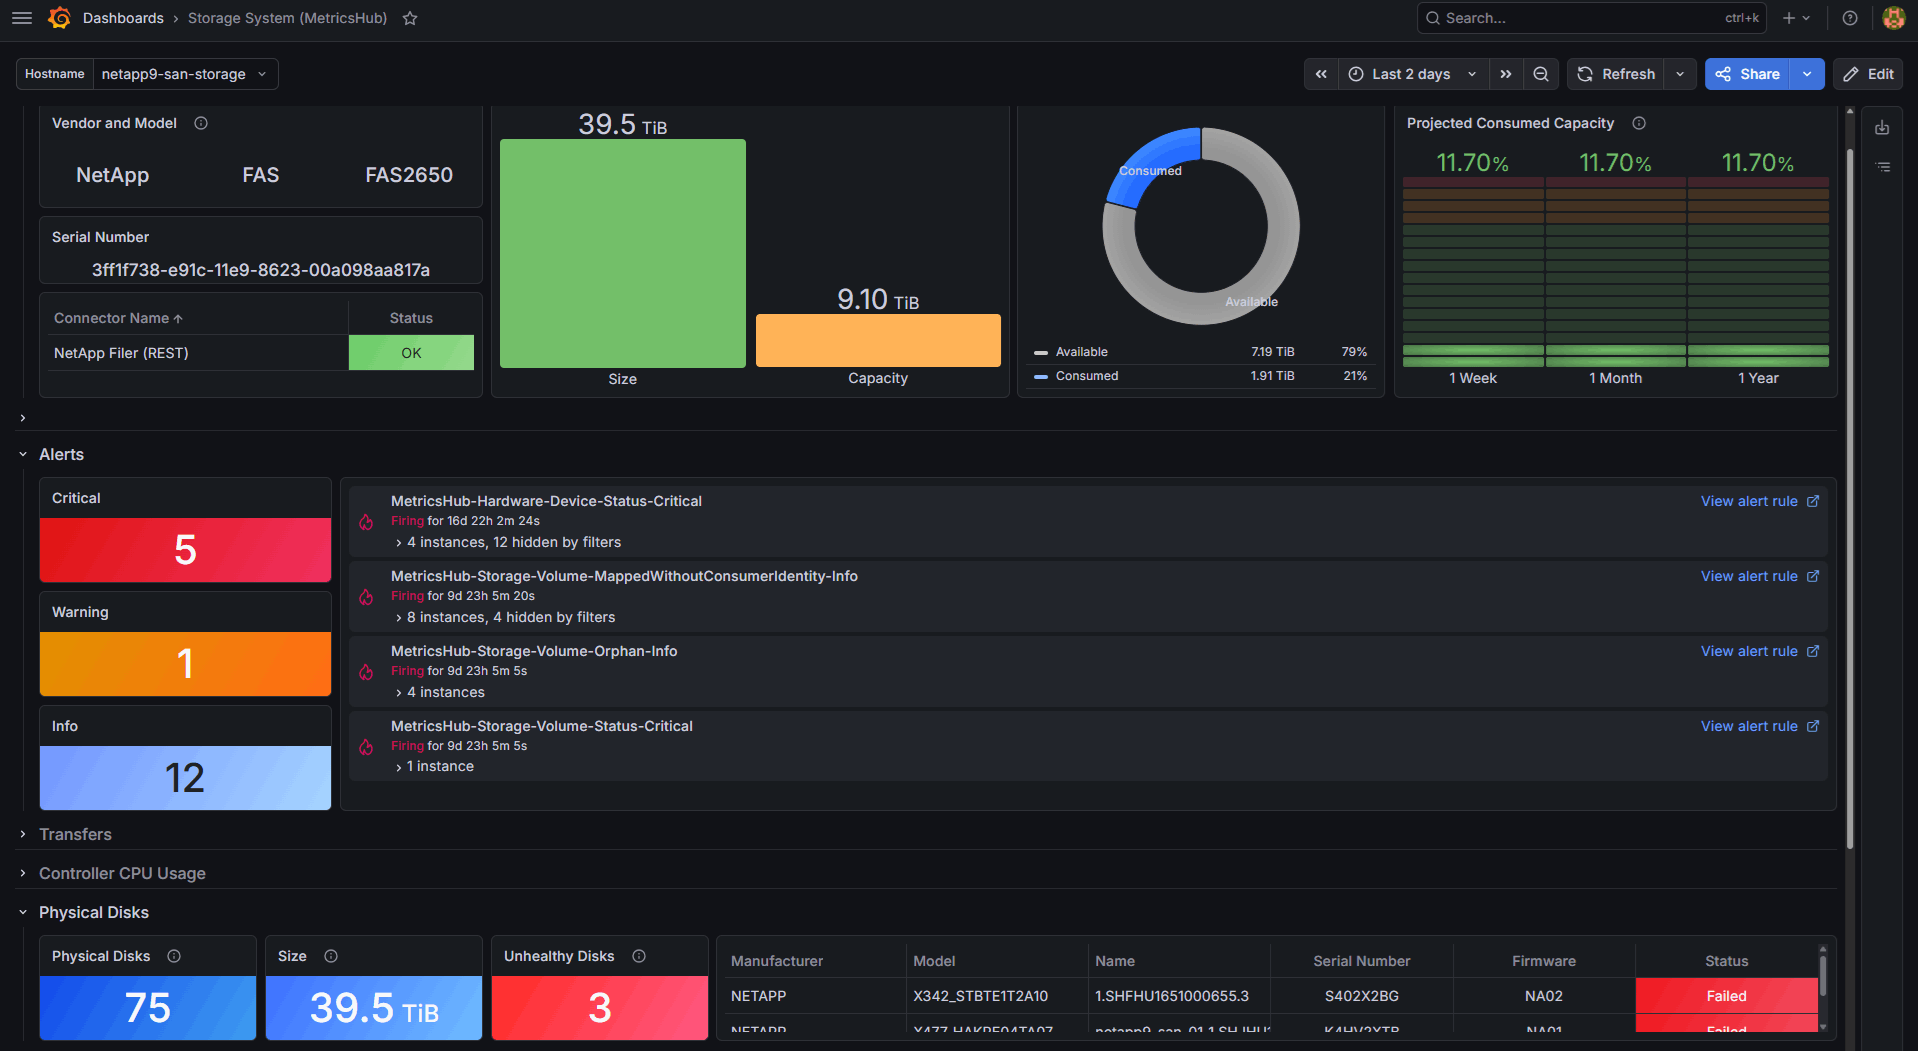View alert rule for Hardware-Device-Status-Critical
This screenshot has width=1918, height=1051.
click(x=1760, y=501)
